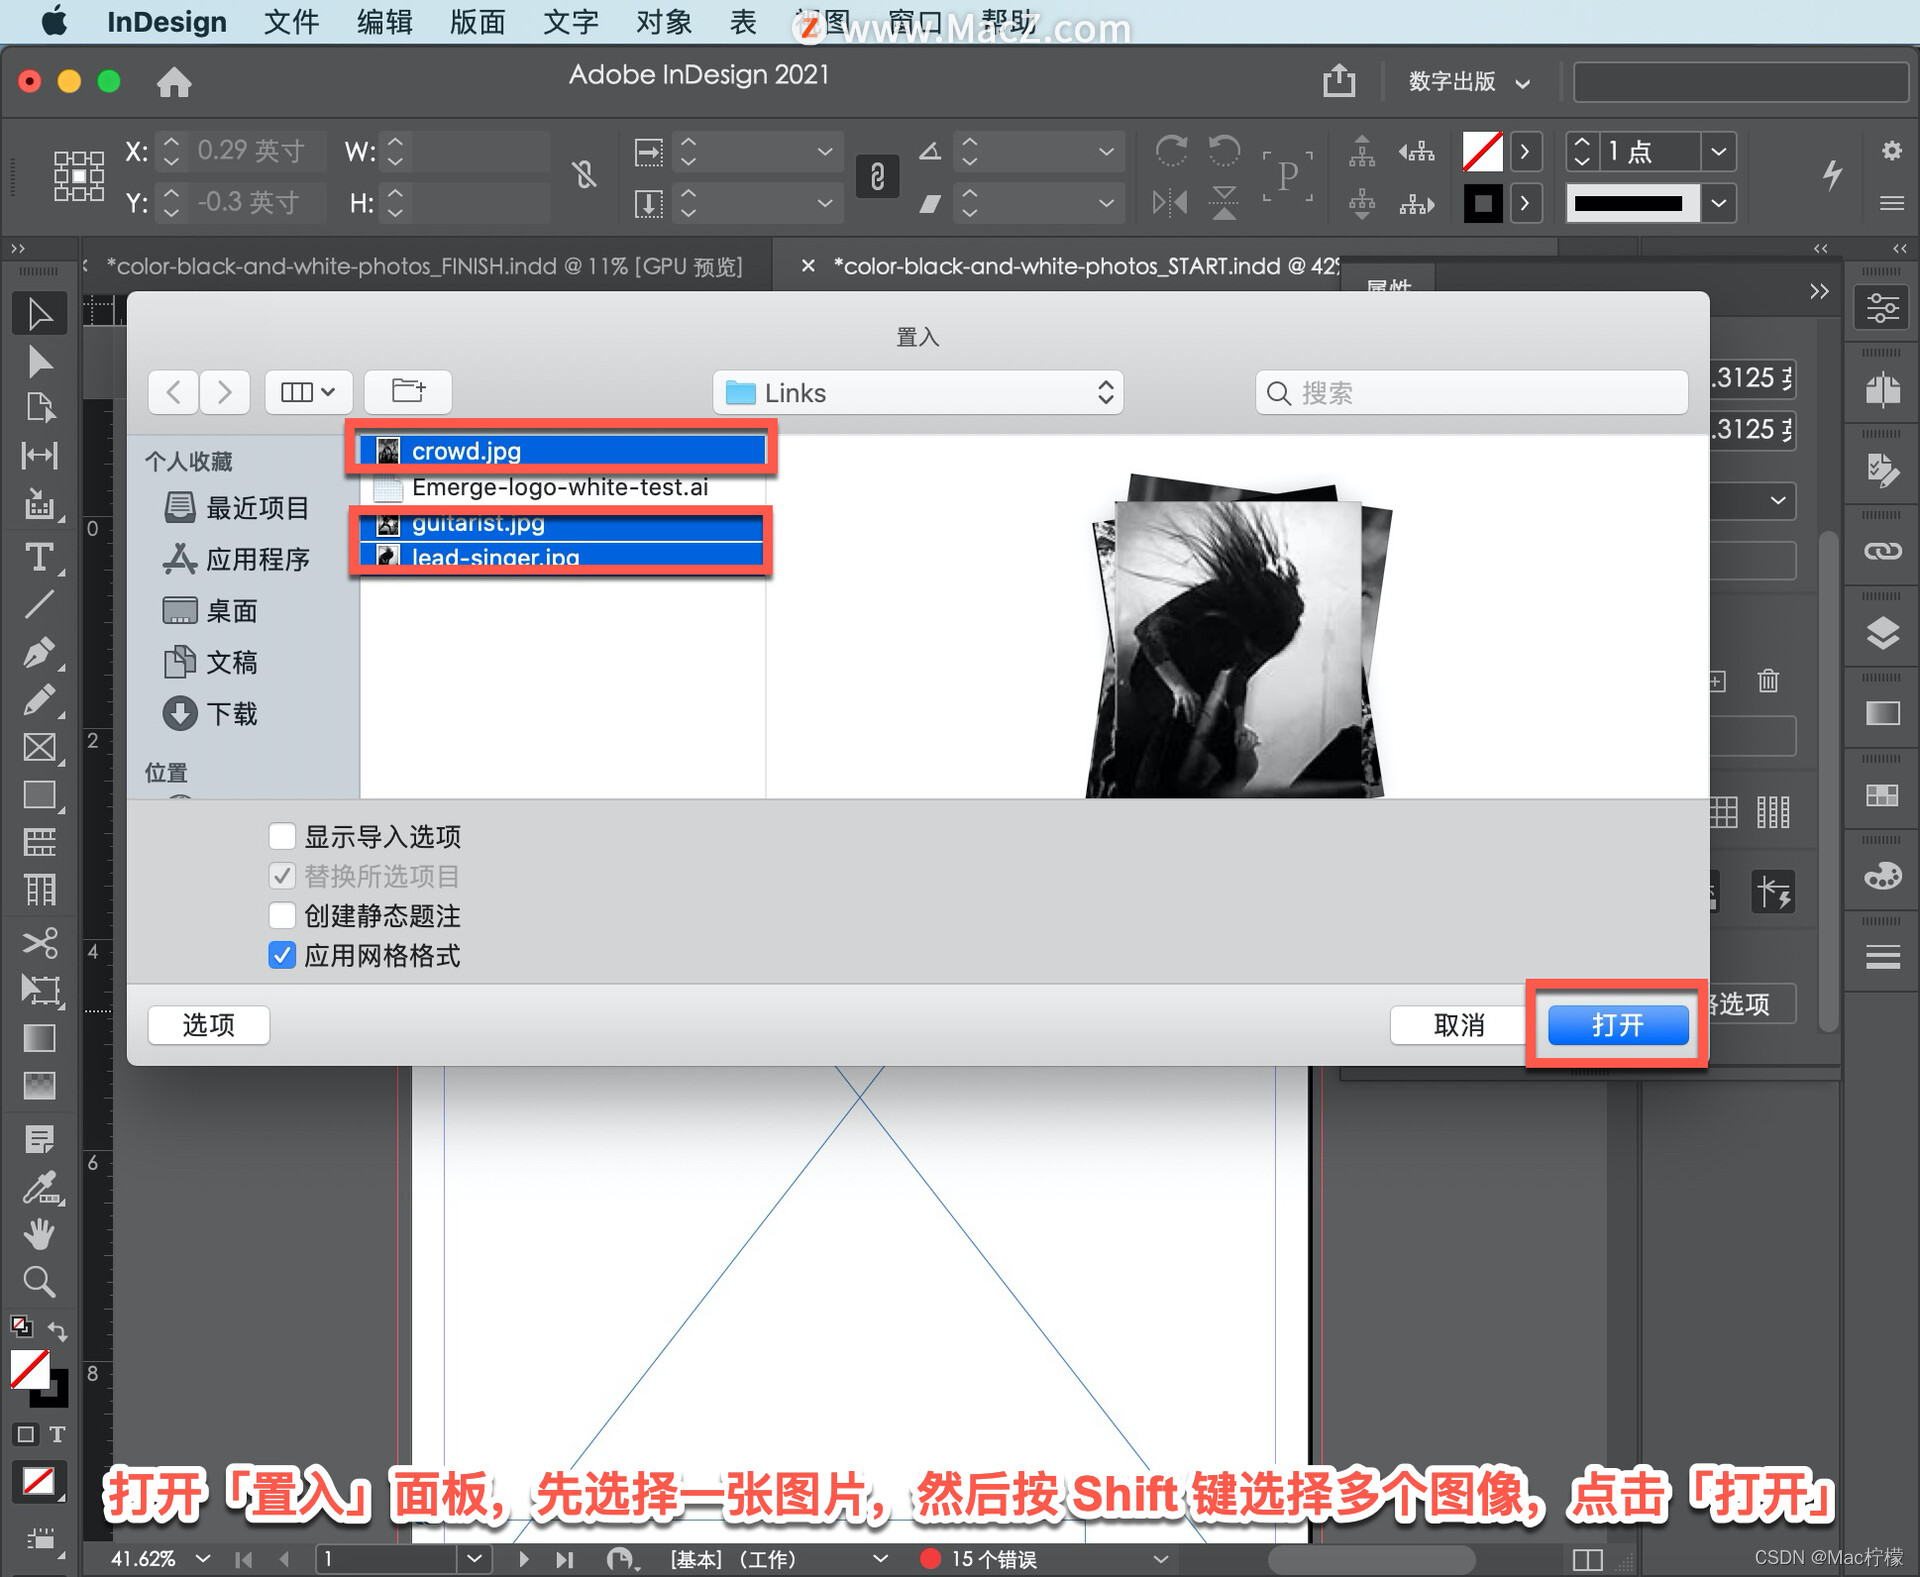
Task: Open the 15 个错误 preflight dropdown
Action: coord(1160,1558)
